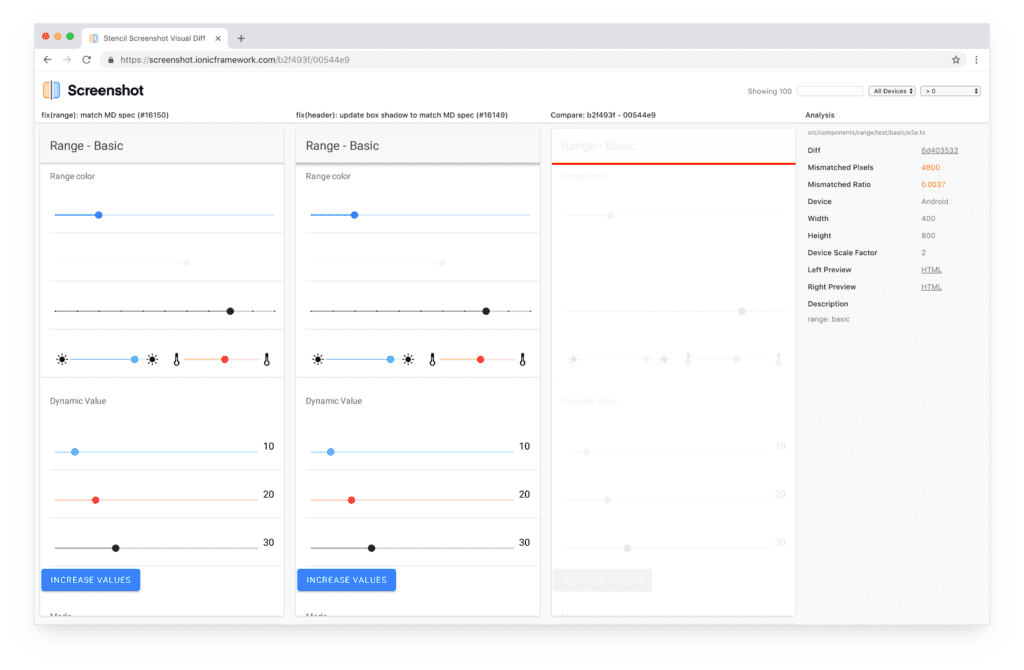Screen dimensions: 1024x670
Task: Click the thermometer icon left of red slider in left panel
Action: [x=177, y=359]
